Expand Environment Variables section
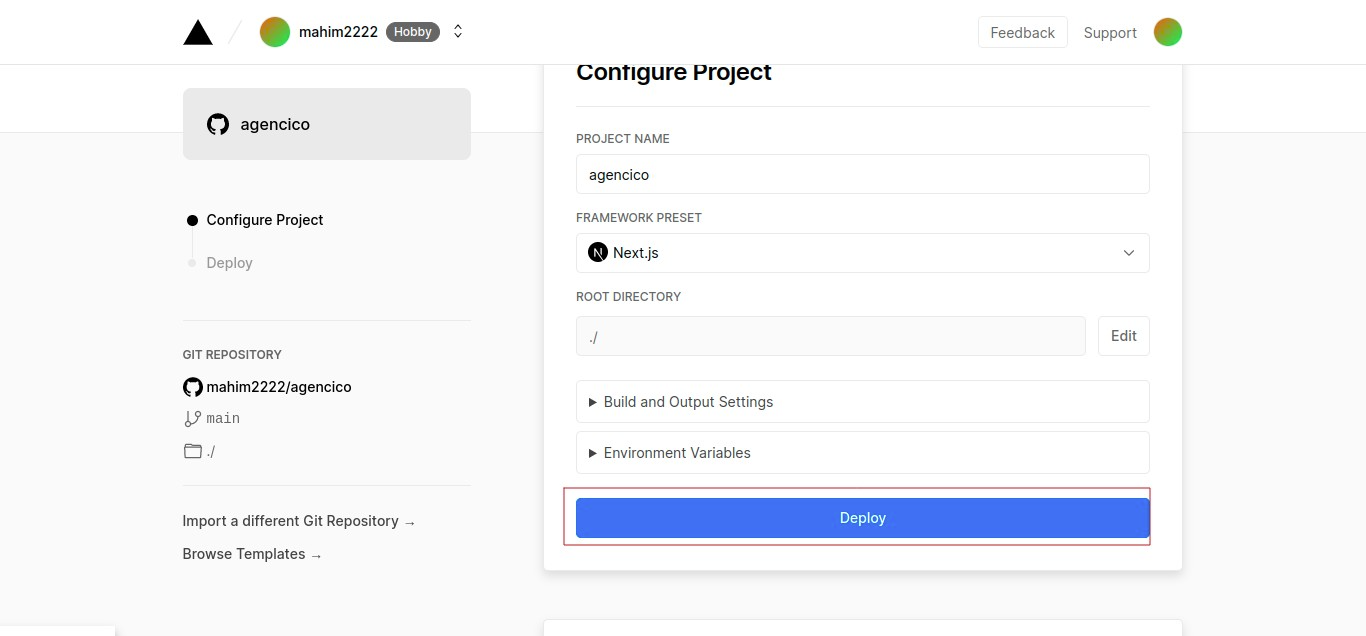 863,453
